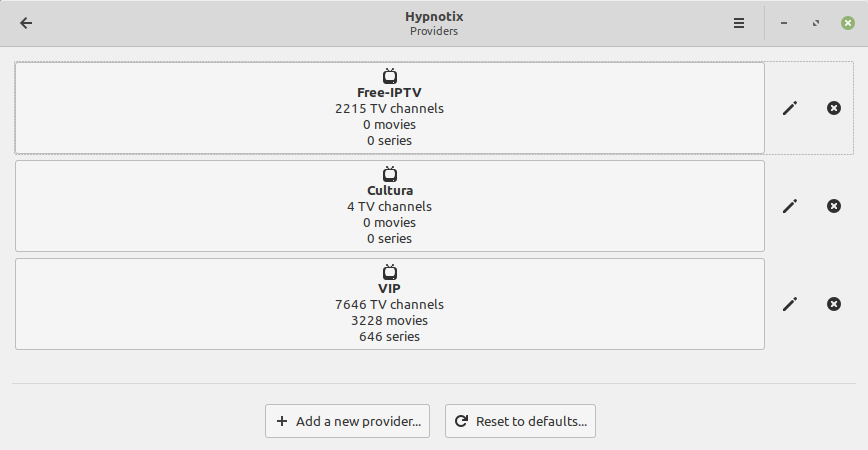Image resolution: width=868 pixels, height=450 pixels.
Task: Click the TV icon above VIP
Action: point(390,272)
